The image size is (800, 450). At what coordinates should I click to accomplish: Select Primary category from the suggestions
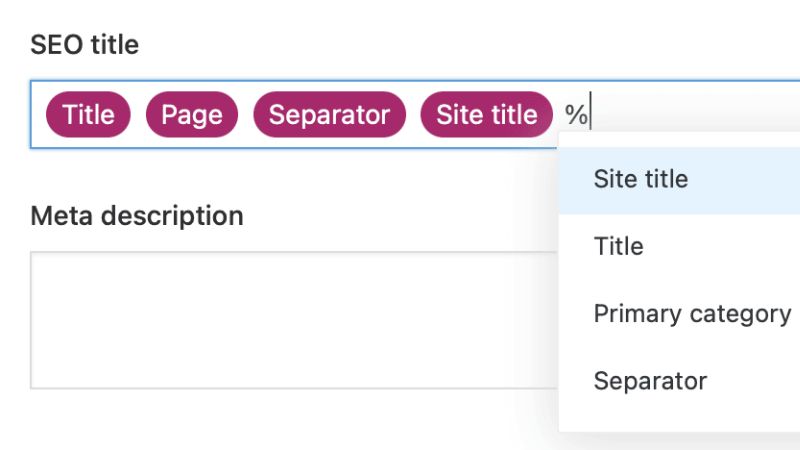(x=692, y=314)
